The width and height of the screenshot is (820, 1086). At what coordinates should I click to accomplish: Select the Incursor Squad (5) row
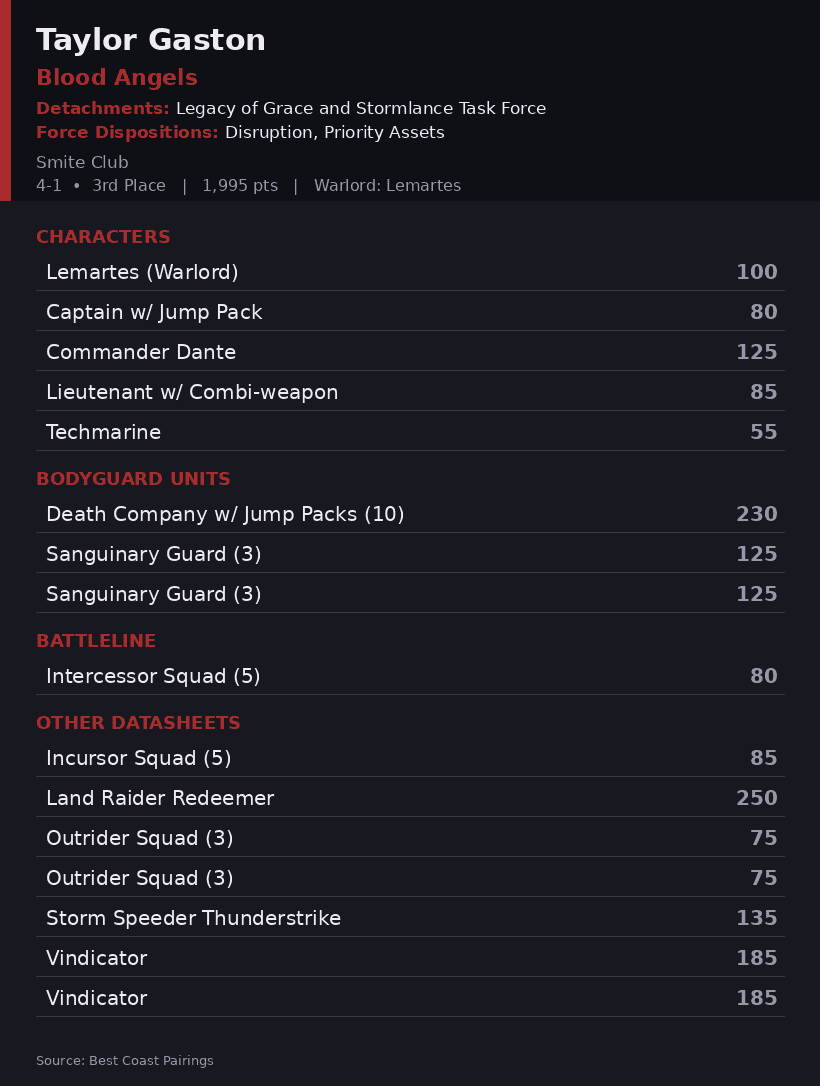(410, 758)
